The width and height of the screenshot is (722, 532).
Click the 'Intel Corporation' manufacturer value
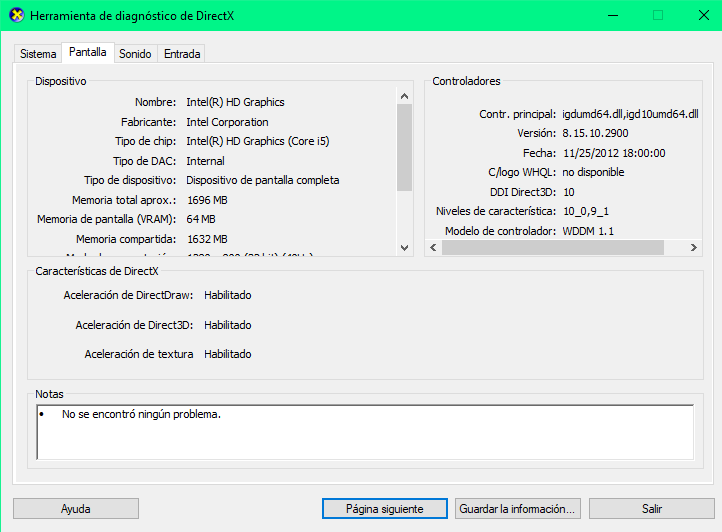(227, 122)
